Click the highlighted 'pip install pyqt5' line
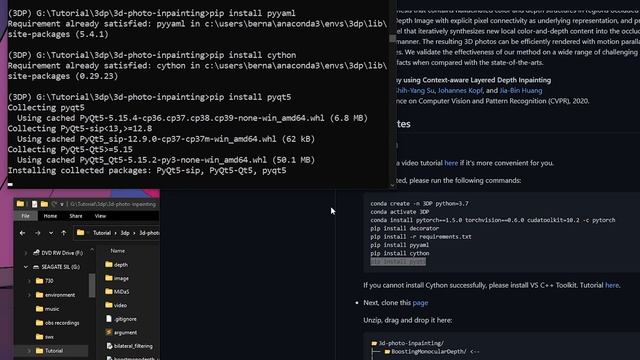The height and width of the screenshot is (360, 640). point(398,262)
